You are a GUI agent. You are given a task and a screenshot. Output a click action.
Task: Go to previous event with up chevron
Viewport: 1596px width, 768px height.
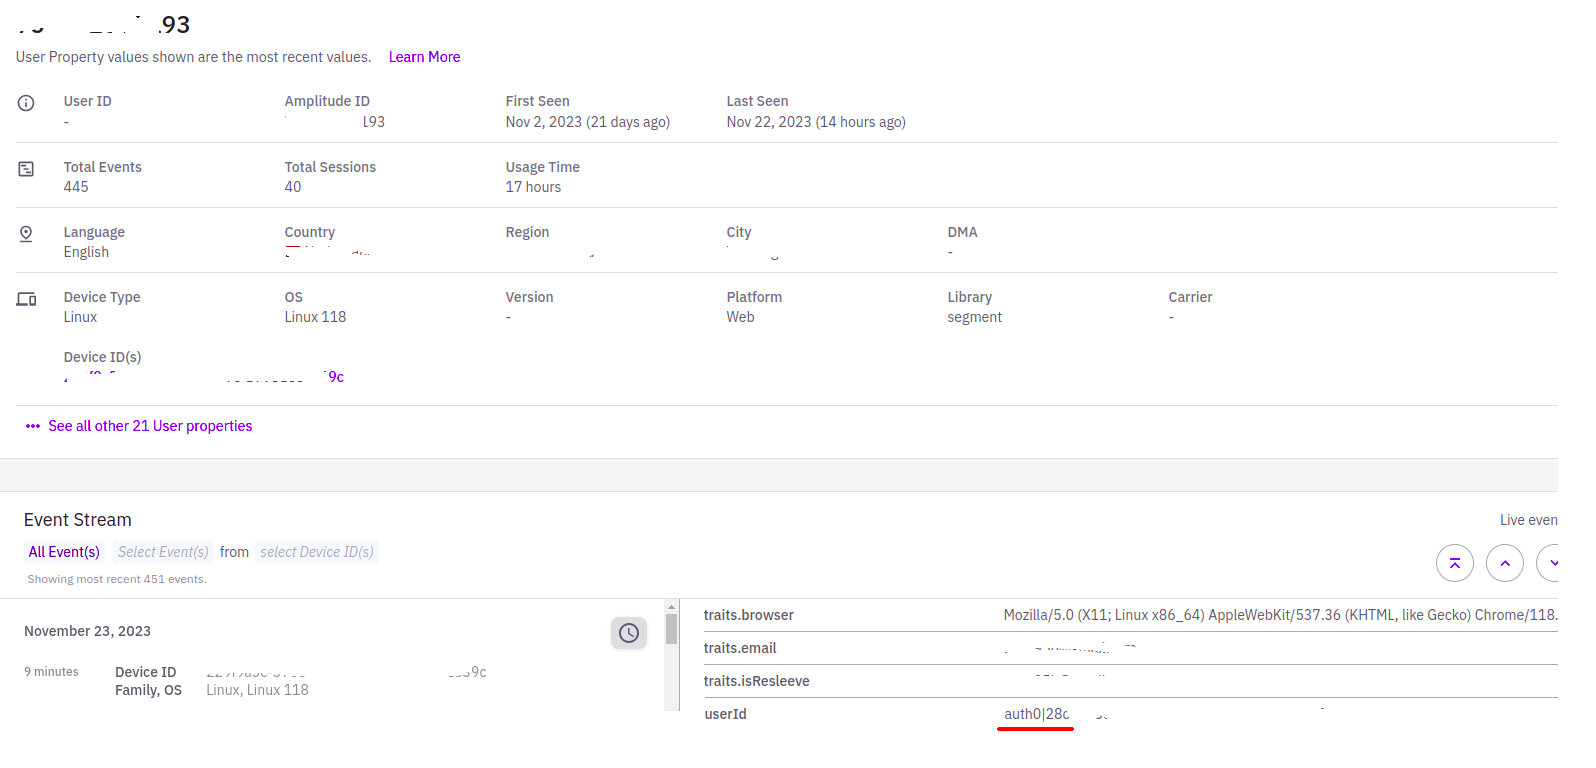1504,563
